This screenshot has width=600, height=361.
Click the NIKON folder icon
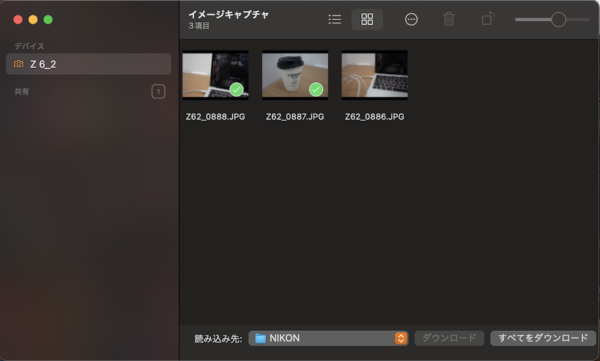pyautogui.click(x=260, y=338)
